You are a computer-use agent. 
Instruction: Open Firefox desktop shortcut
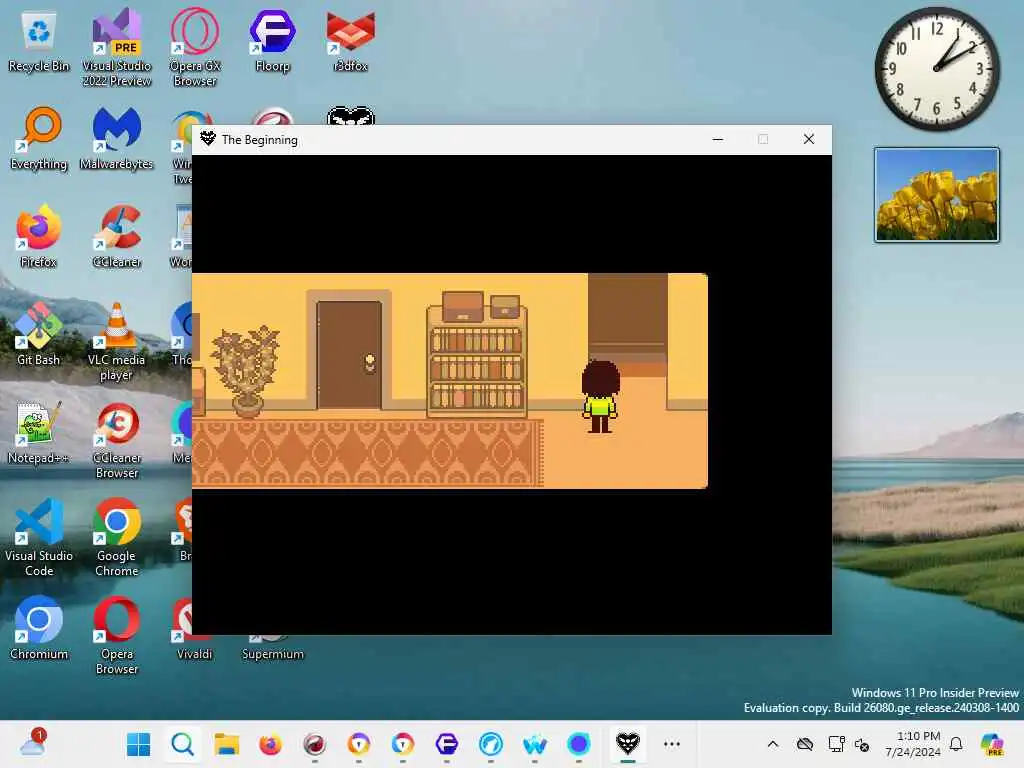tap(39, 236)
